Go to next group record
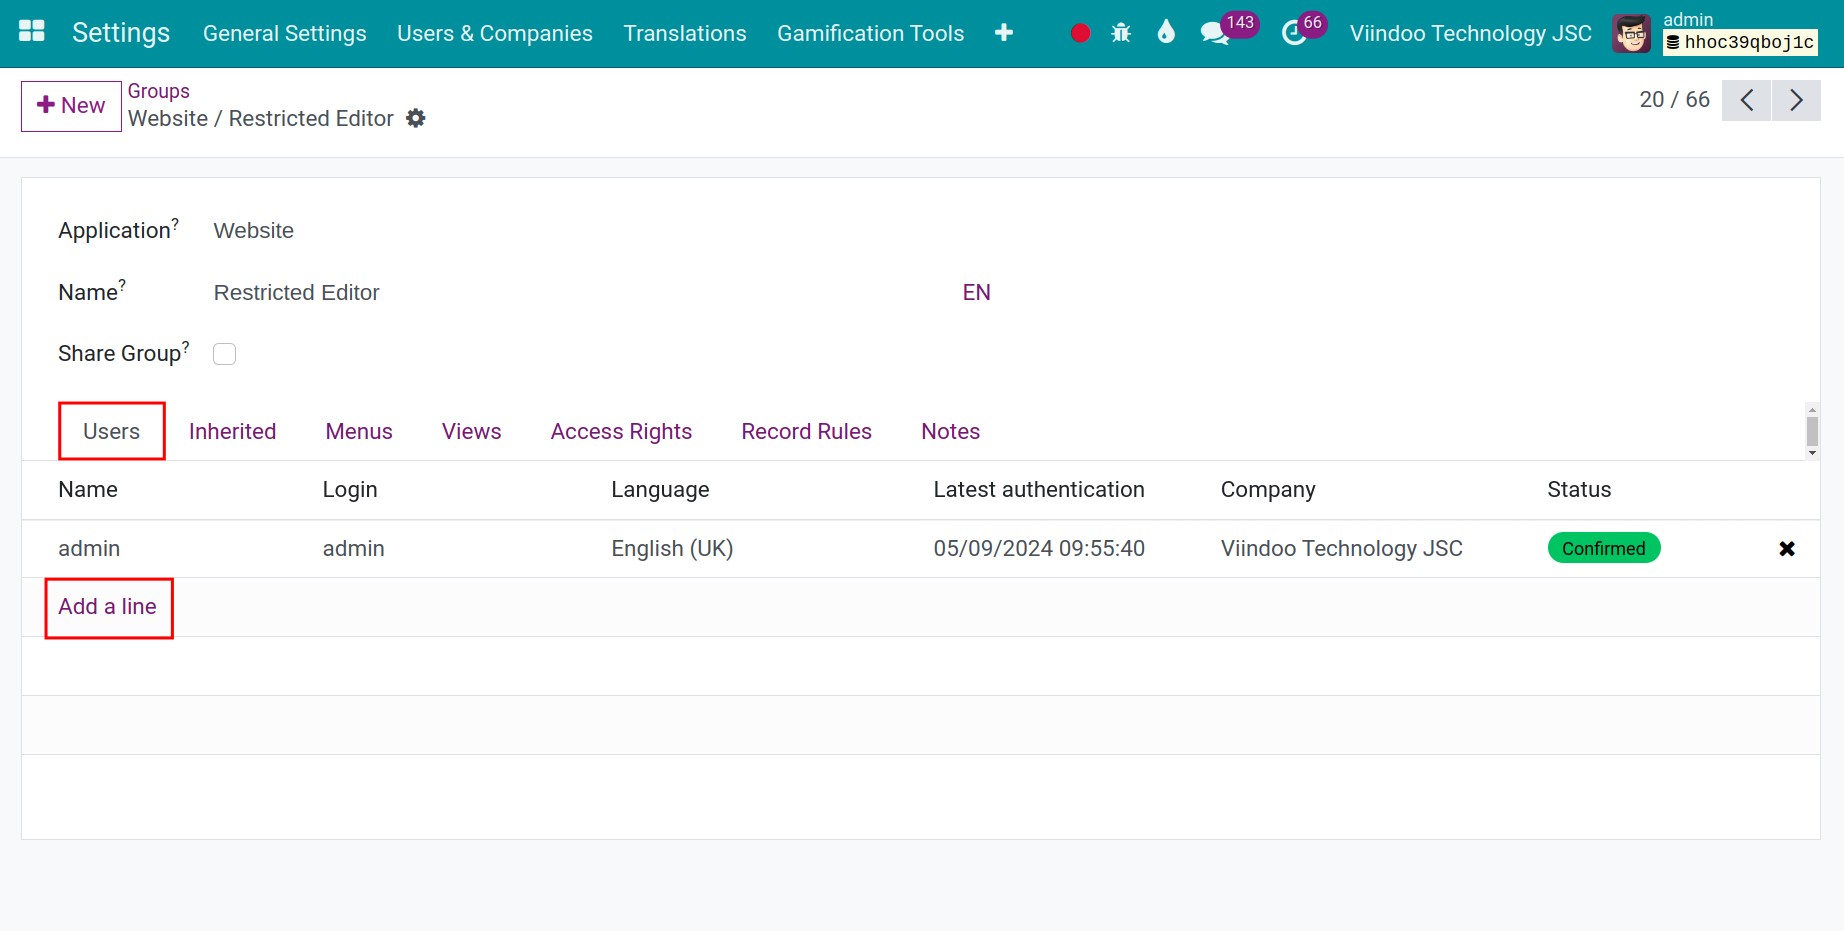 [1796, 100]
